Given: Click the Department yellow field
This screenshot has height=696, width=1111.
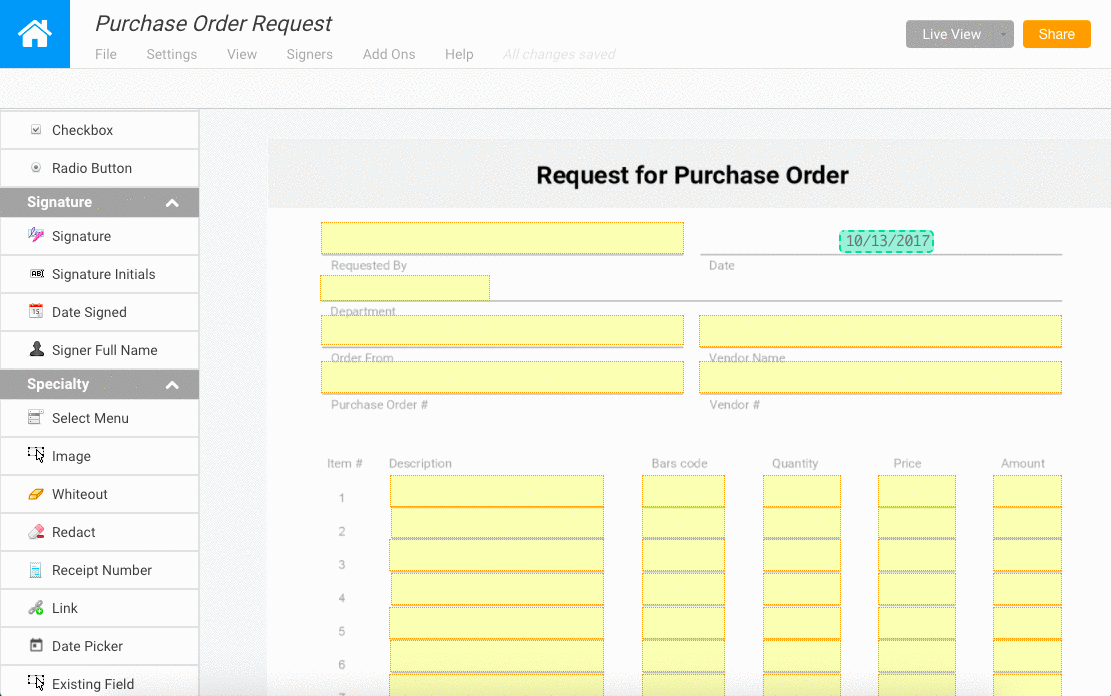Looking at the screenshot, I should coord(405,288).
